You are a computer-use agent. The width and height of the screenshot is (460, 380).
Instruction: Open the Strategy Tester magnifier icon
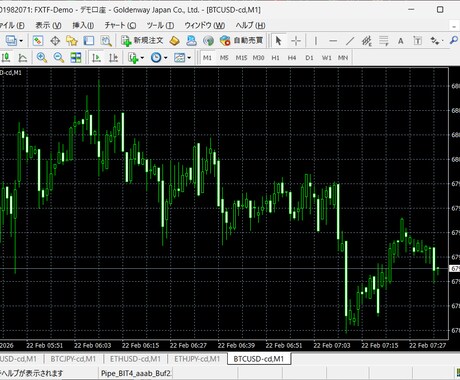[106, 41]
